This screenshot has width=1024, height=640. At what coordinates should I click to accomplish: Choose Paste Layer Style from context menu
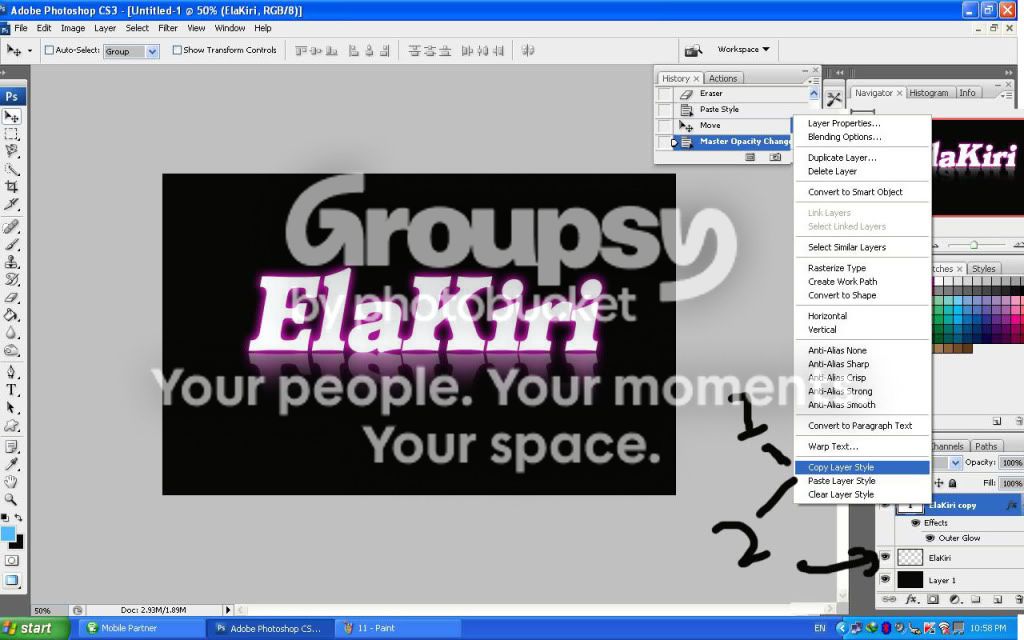click(862, 481)
